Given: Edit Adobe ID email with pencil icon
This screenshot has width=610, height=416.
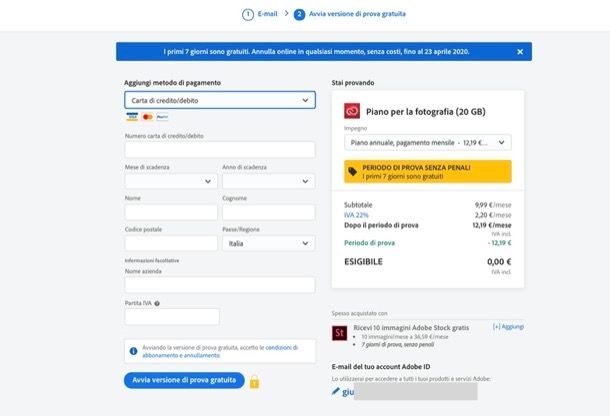Looking at the screenshot, I should [335, 391].
